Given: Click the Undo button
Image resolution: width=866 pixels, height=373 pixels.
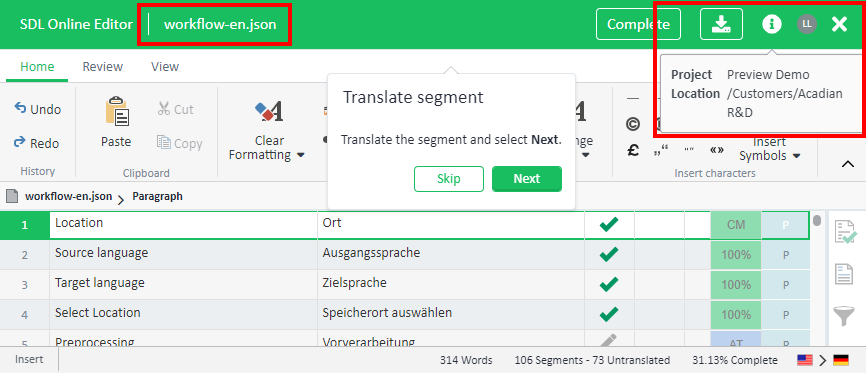Looking at the screenshot, I should 38,109.
